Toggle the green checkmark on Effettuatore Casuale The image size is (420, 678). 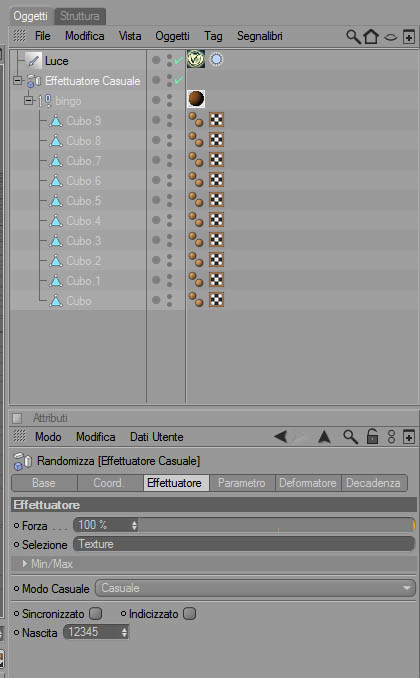pos(179,80)
